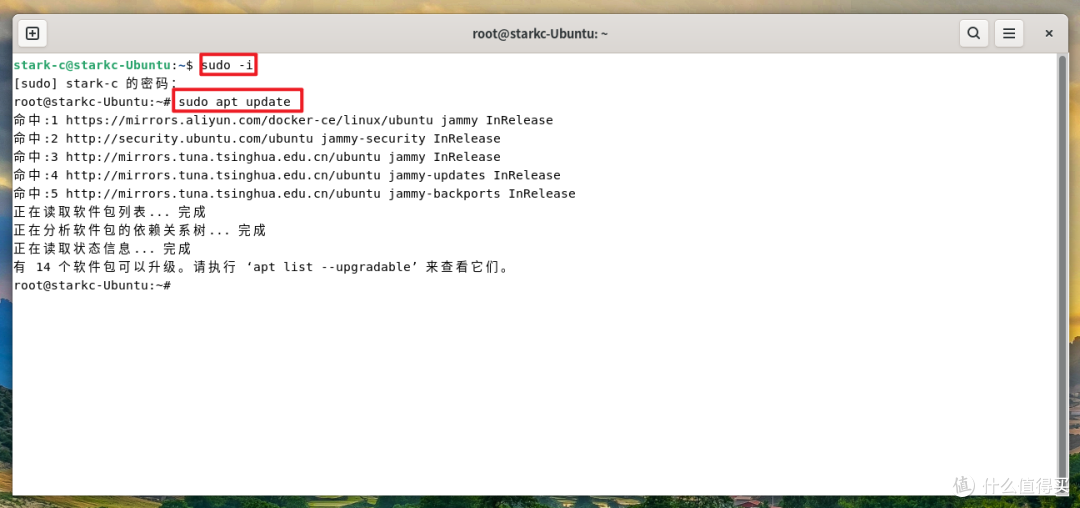This screenshot has height=508, width=1080.
Task: Click the '正在读取软件包列表... 完成' line
Action: click(x=110, y=212)
